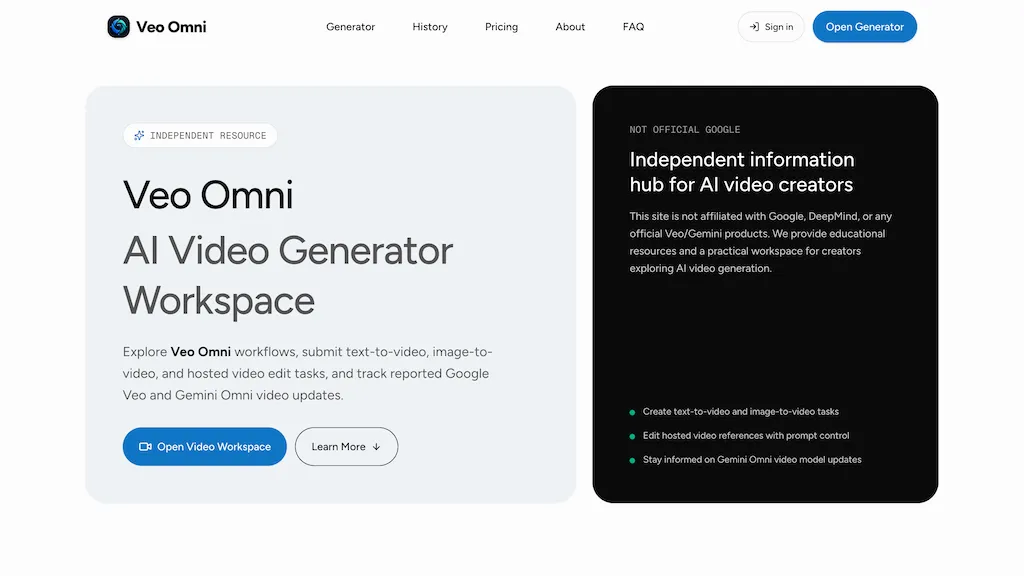
Task: Click 'Edit hosted video references with prompt control' bullet
Action: [746, 436]
